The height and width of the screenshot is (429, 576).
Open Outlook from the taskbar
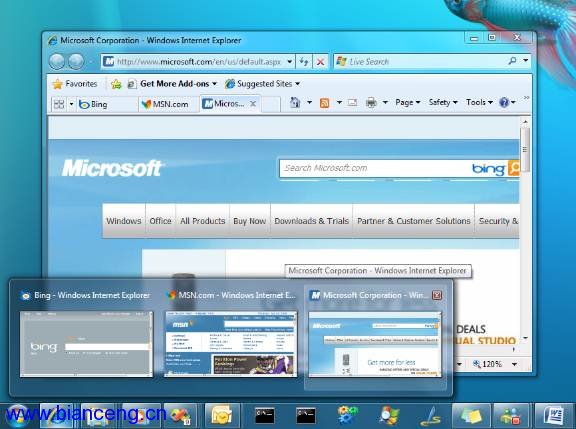pyautogui.click(x=222, y=415)
